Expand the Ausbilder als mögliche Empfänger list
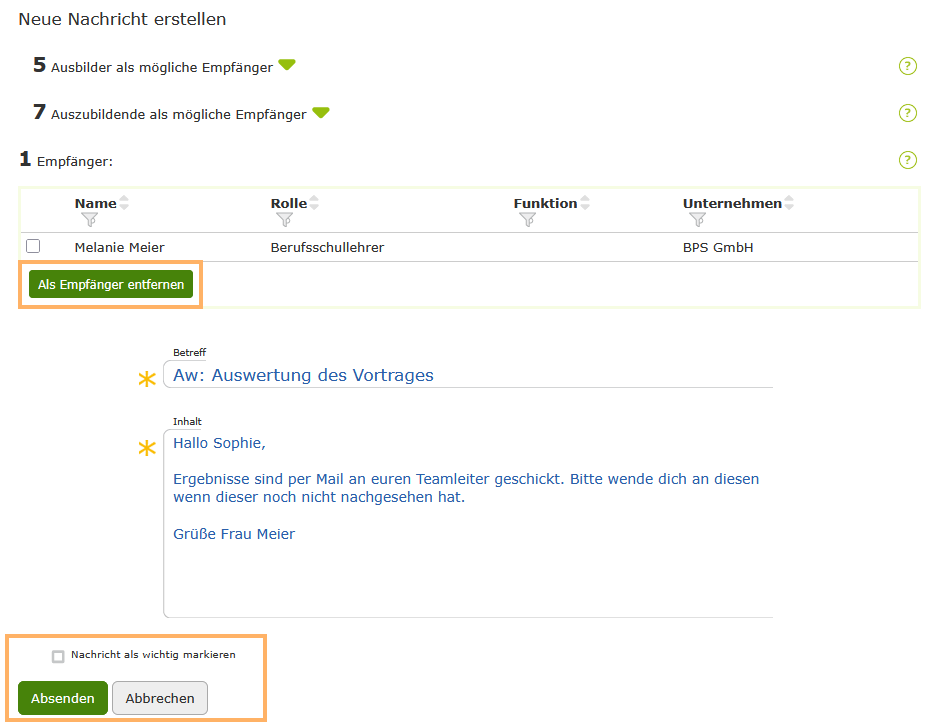Screen dimensions: 926x724 point(287,64)
